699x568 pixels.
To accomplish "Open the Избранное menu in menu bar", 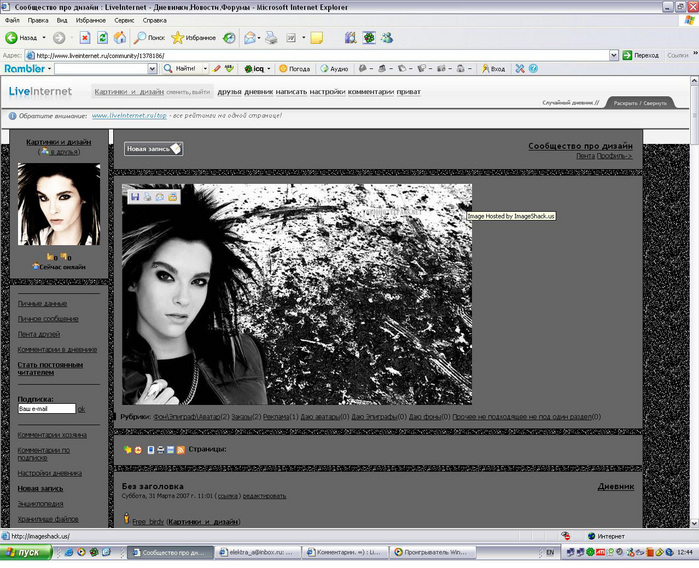I will click(x=90, y=21).
